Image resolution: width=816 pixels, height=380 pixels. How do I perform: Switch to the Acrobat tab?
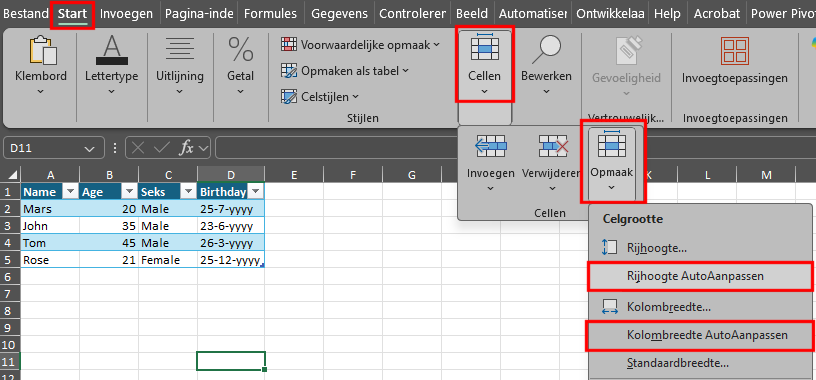tap(717, 14)
